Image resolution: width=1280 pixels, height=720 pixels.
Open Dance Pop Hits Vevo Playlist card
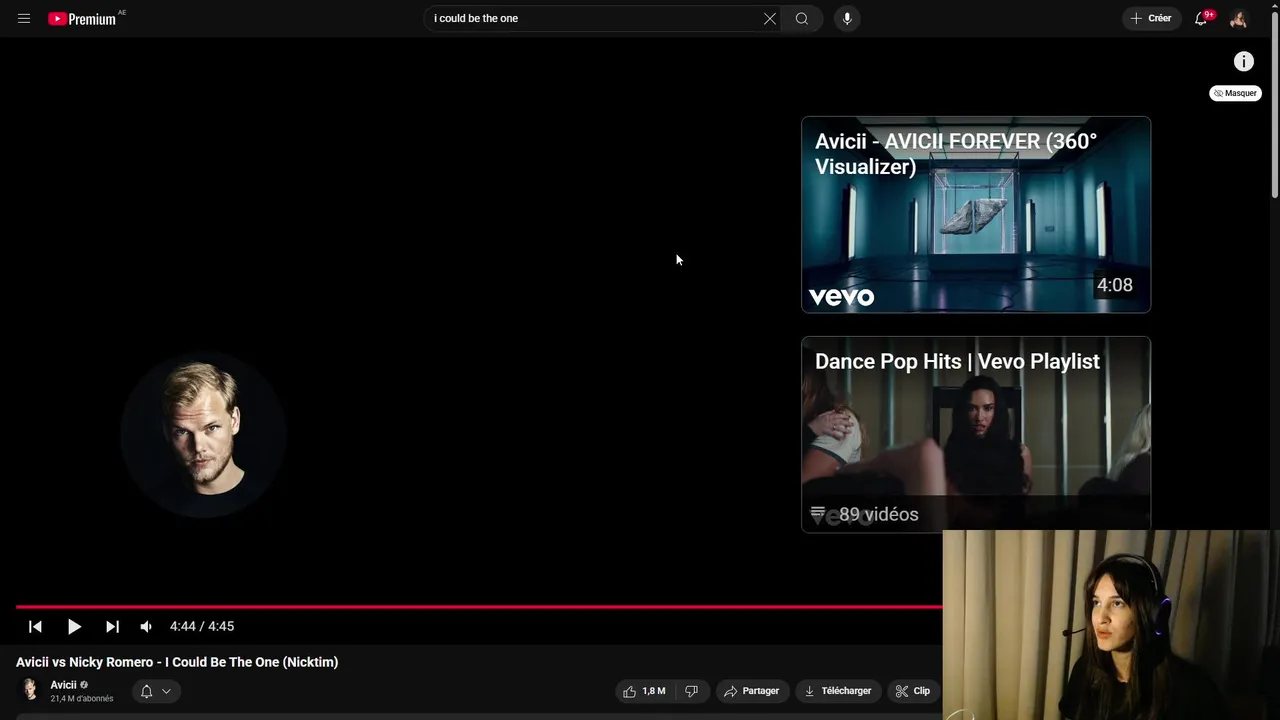(x=976, y=434)
